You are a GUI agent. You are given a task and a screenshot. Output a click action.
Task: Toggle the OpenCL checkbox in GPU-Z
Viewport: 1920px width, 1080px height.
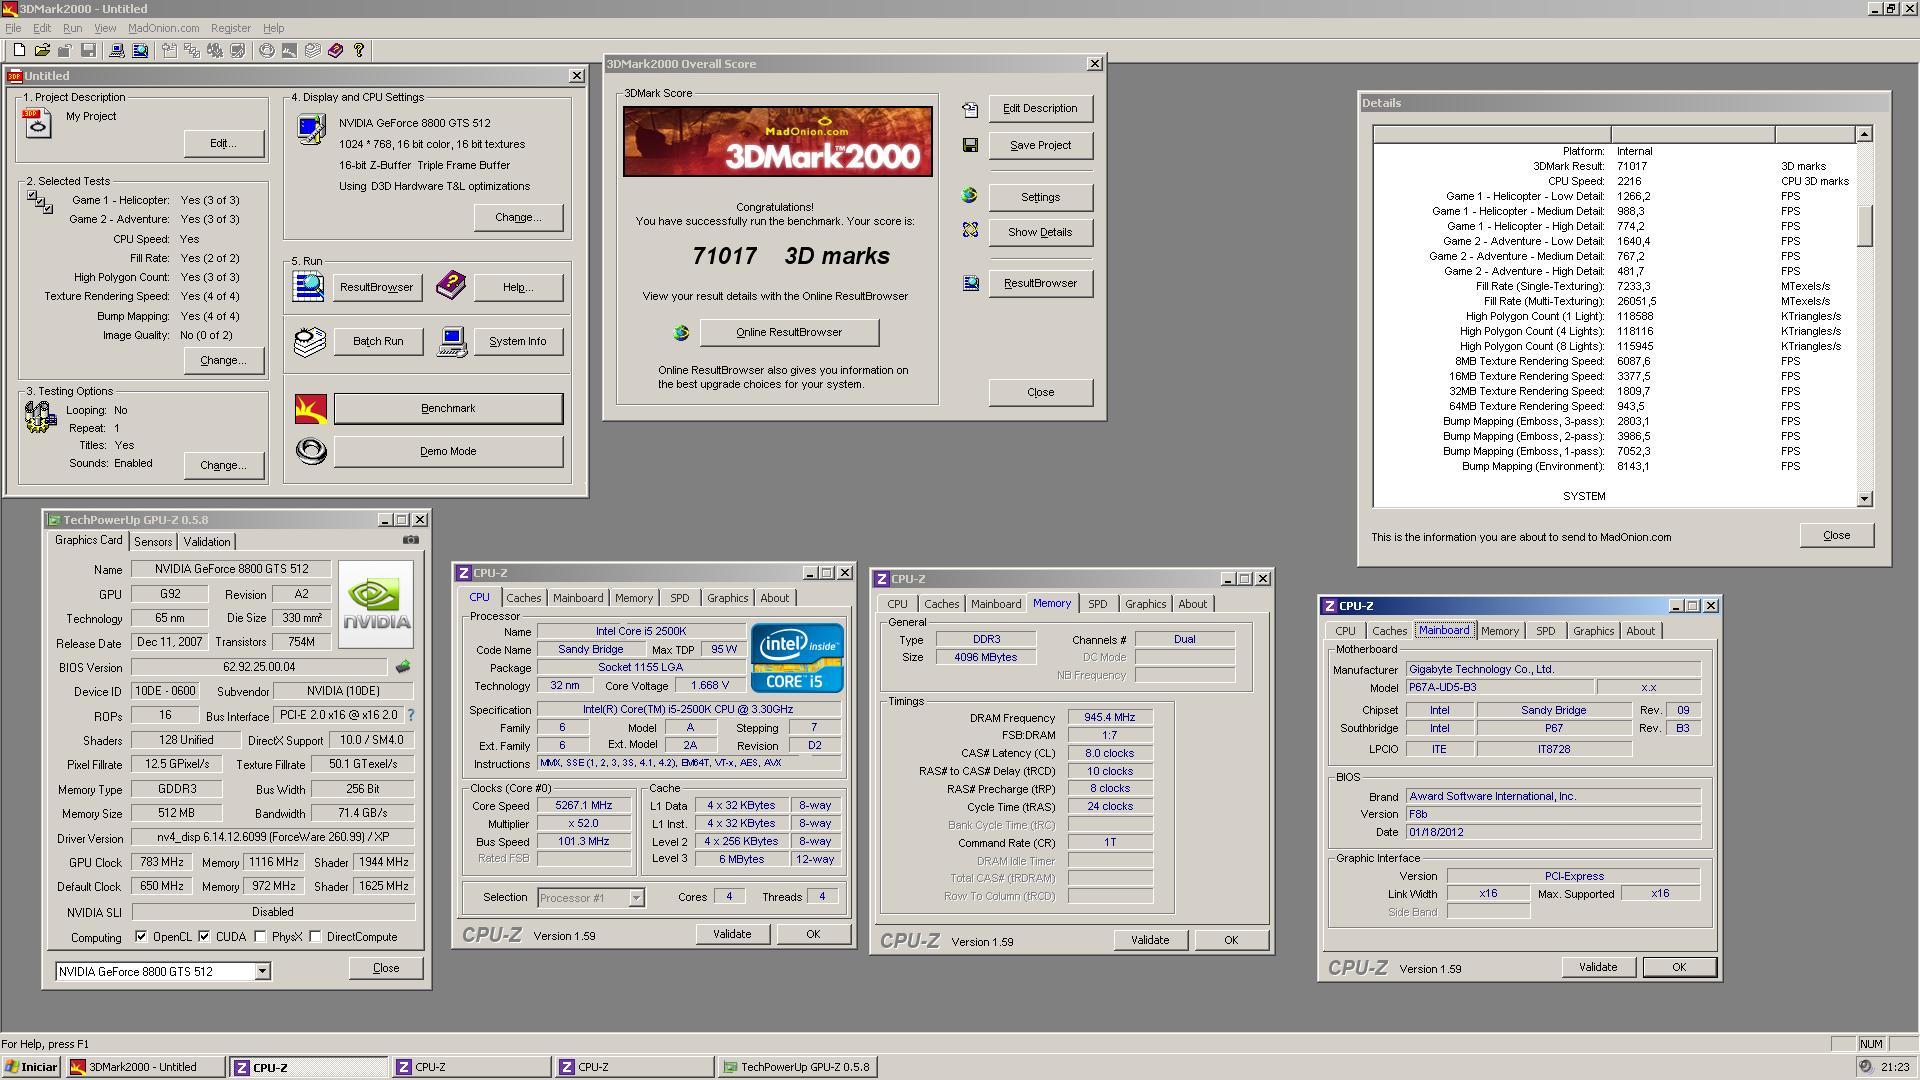pos(141,937)
